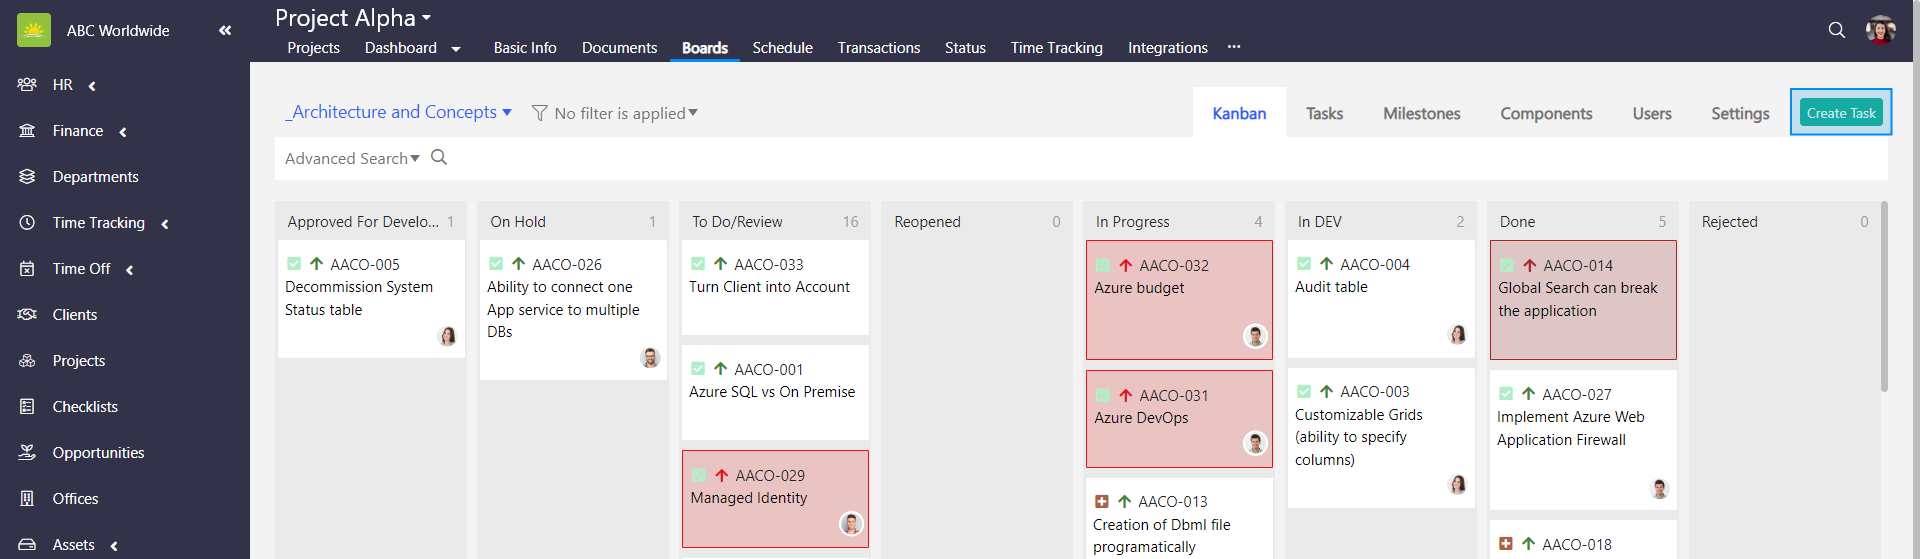Click the Create Task button
The height and width of the screenshot is (559, 1920).
tap(1840, 113)
